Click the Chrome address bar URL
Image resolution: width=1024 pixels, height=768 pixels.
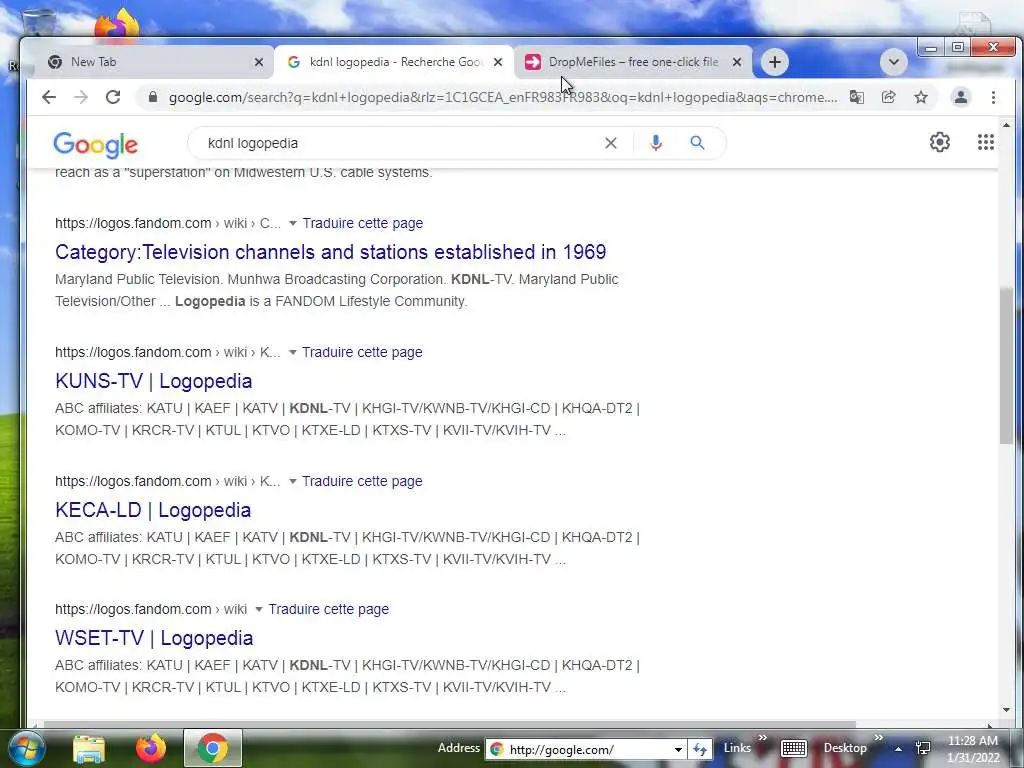[502, 97]
